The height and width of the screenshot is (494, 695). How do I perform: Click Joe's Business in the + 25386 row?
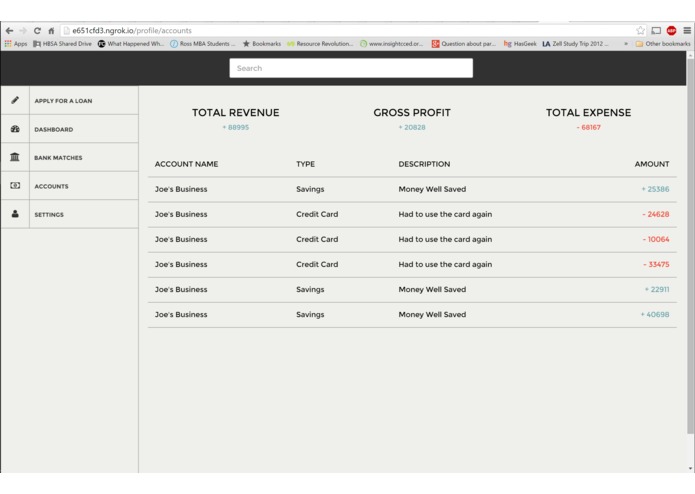pos(181,189)
